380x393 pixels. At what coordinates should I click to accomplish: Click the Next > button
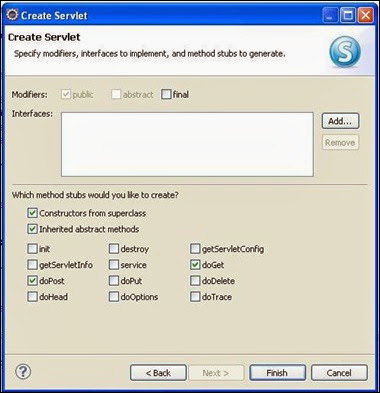coord(216,373)
